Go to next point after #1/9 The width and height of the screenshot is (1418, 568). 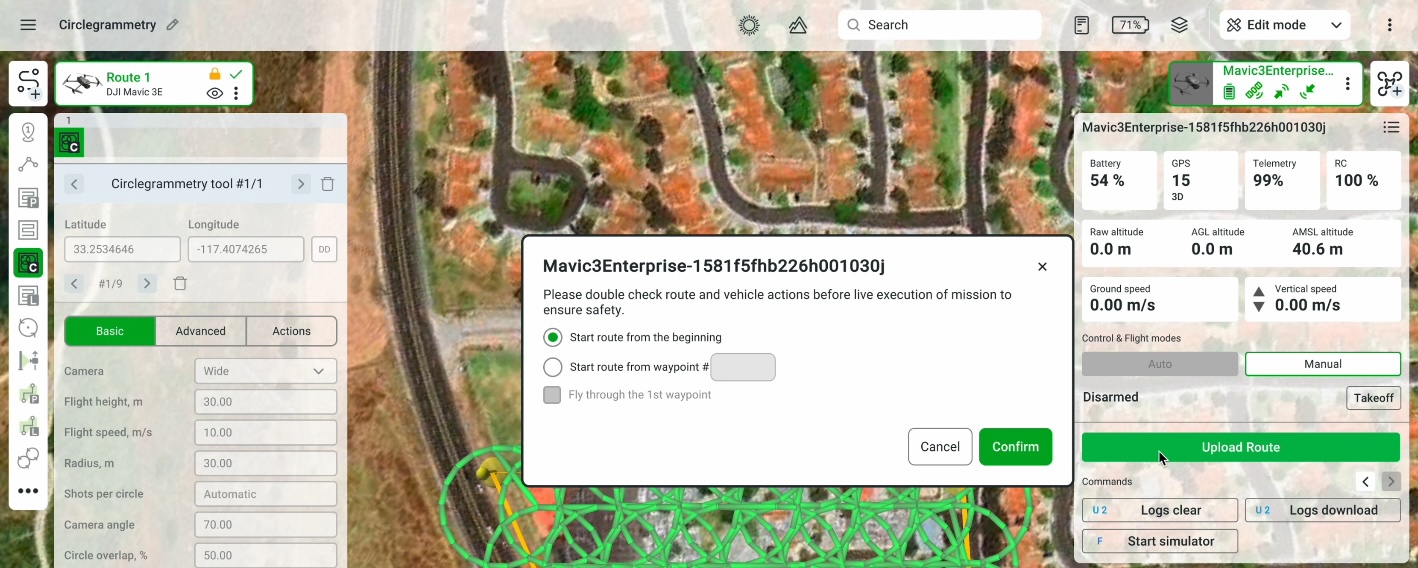coord(147,283)
